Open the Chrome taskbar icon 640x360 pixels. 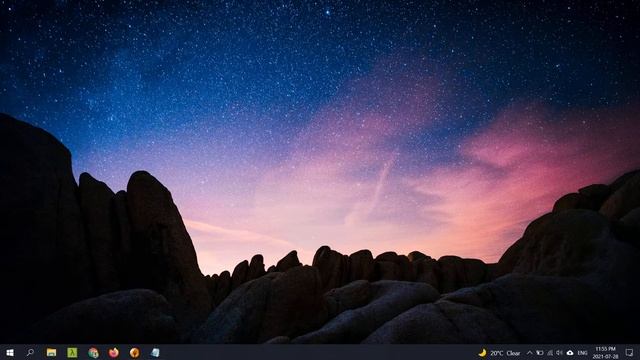[93, 353]
